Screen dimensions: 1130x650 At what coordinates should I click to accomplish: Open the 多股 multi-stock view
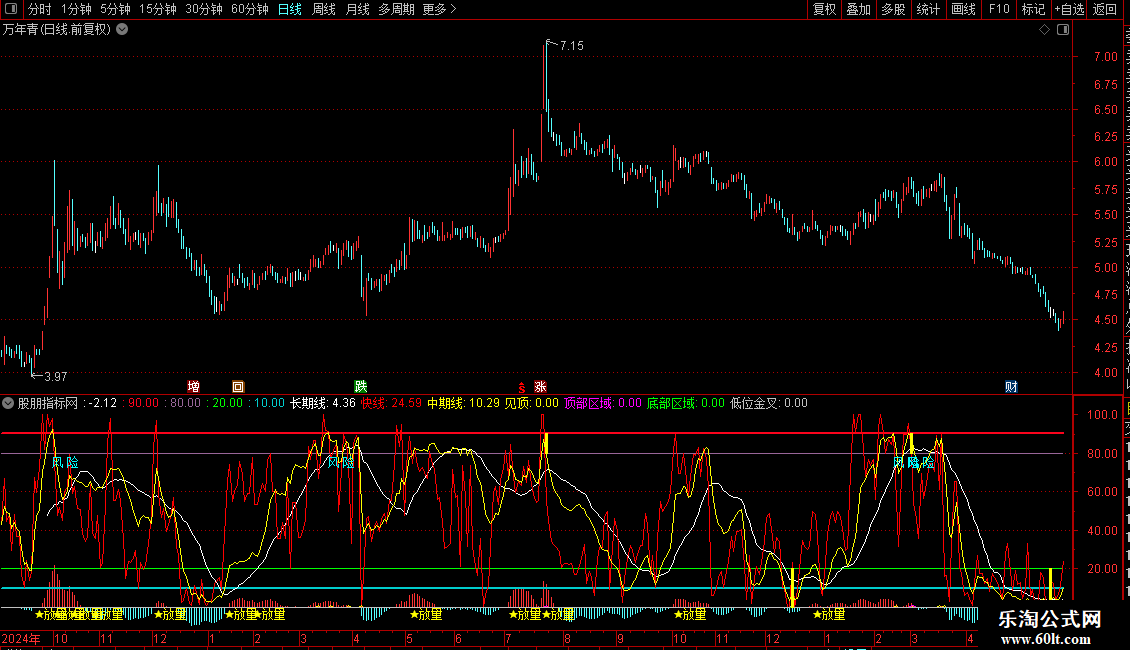point(893,9)
